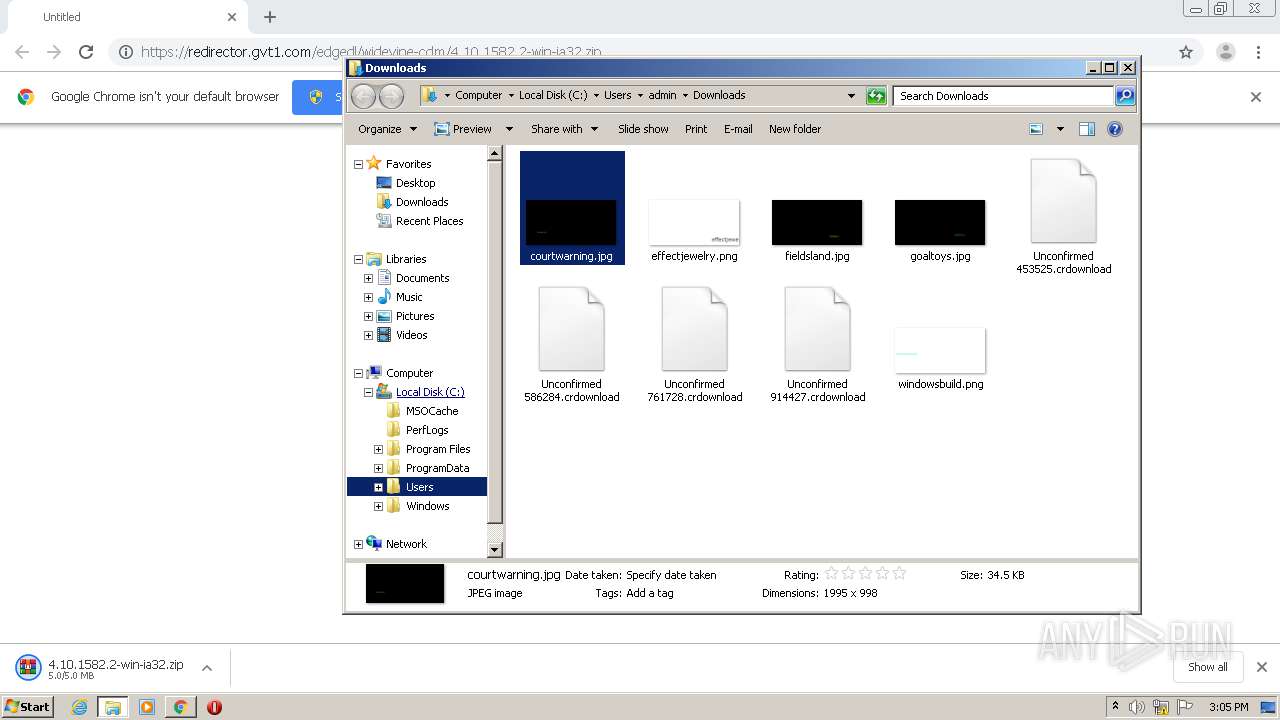Screen dimensions: 1280x720
Task: Select the fieldsland.jpg file
Action: click(817, 230)
